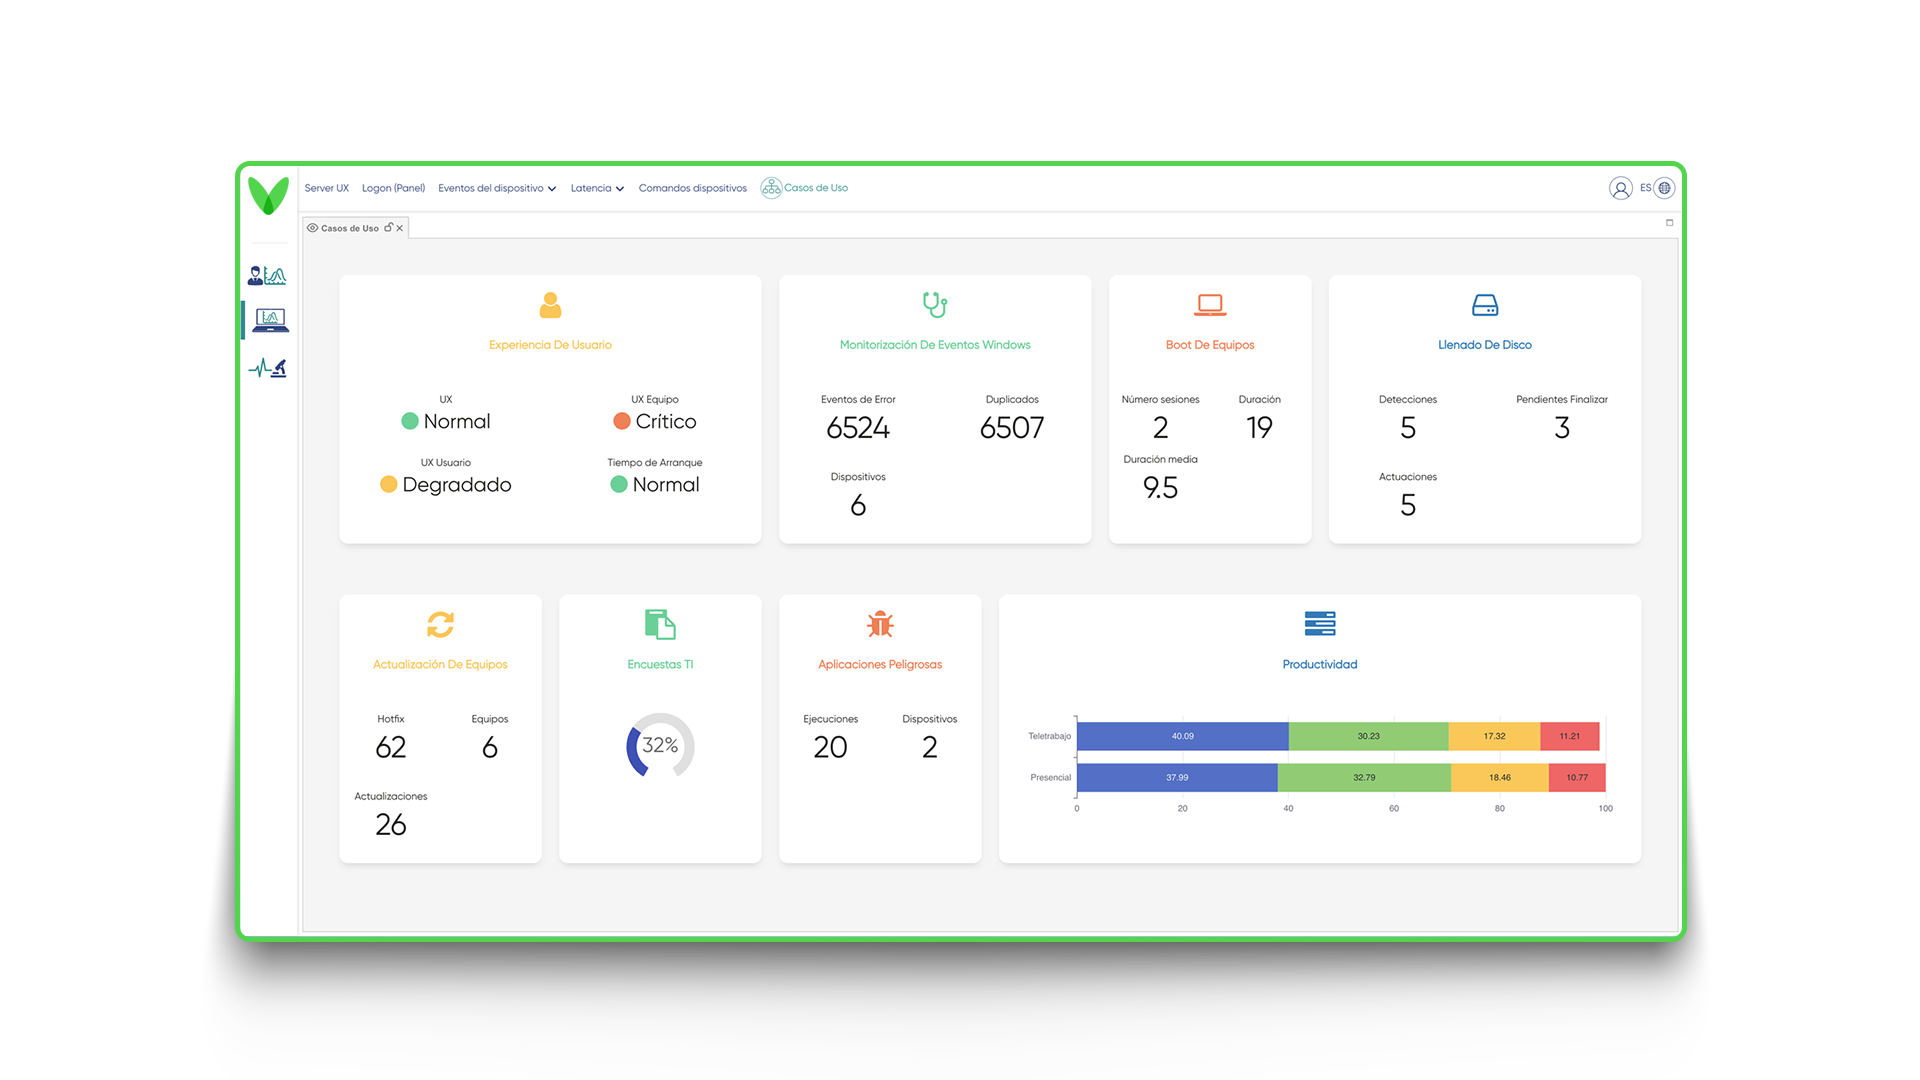1920x1080 pixels.
Task: Open the ES language selector
Action: coord(1646,188)
